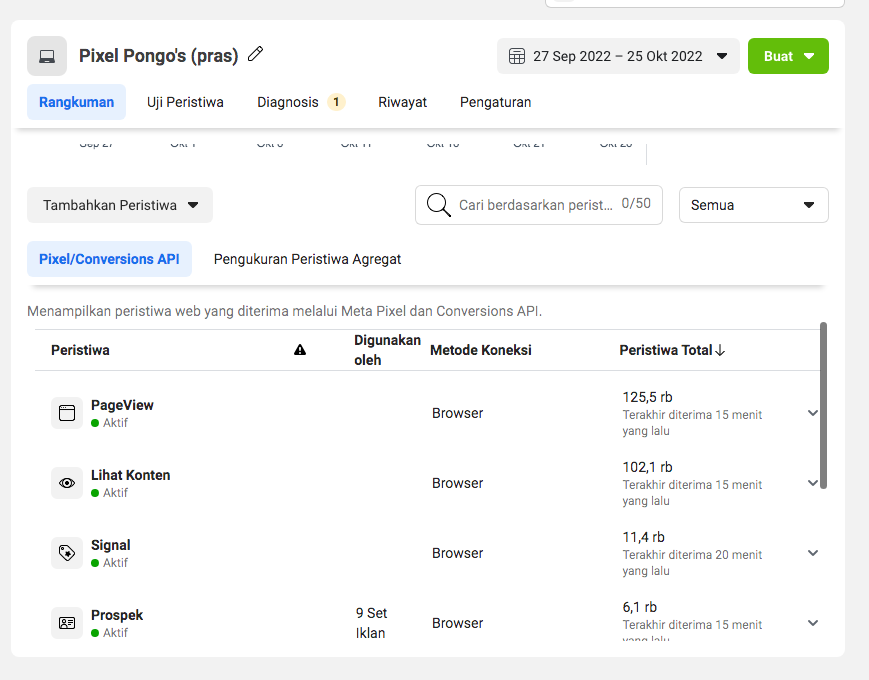Switch to the Uji Peristiwa tab
Screen dimensions: 869x680
click(185, 102)
